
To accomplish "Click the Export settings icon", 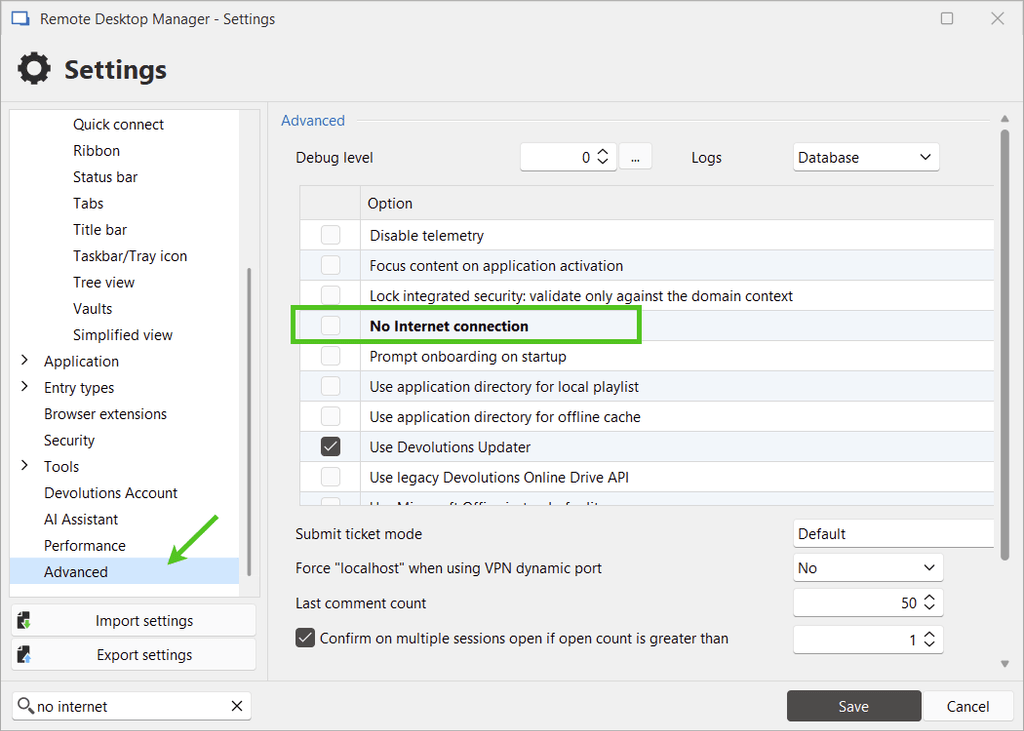I will (25, 655).
